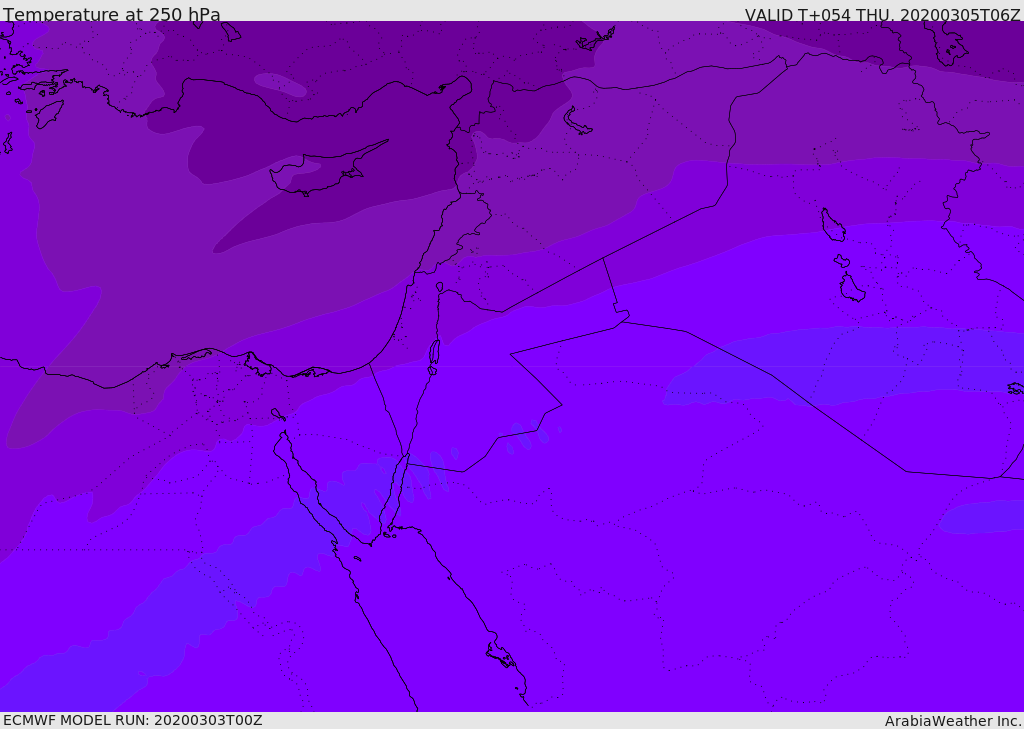Viewport: 1024px width, 729px height.
Task: Click the 'Temperature at 250 hPa' title text
Action: coord(112,14)
